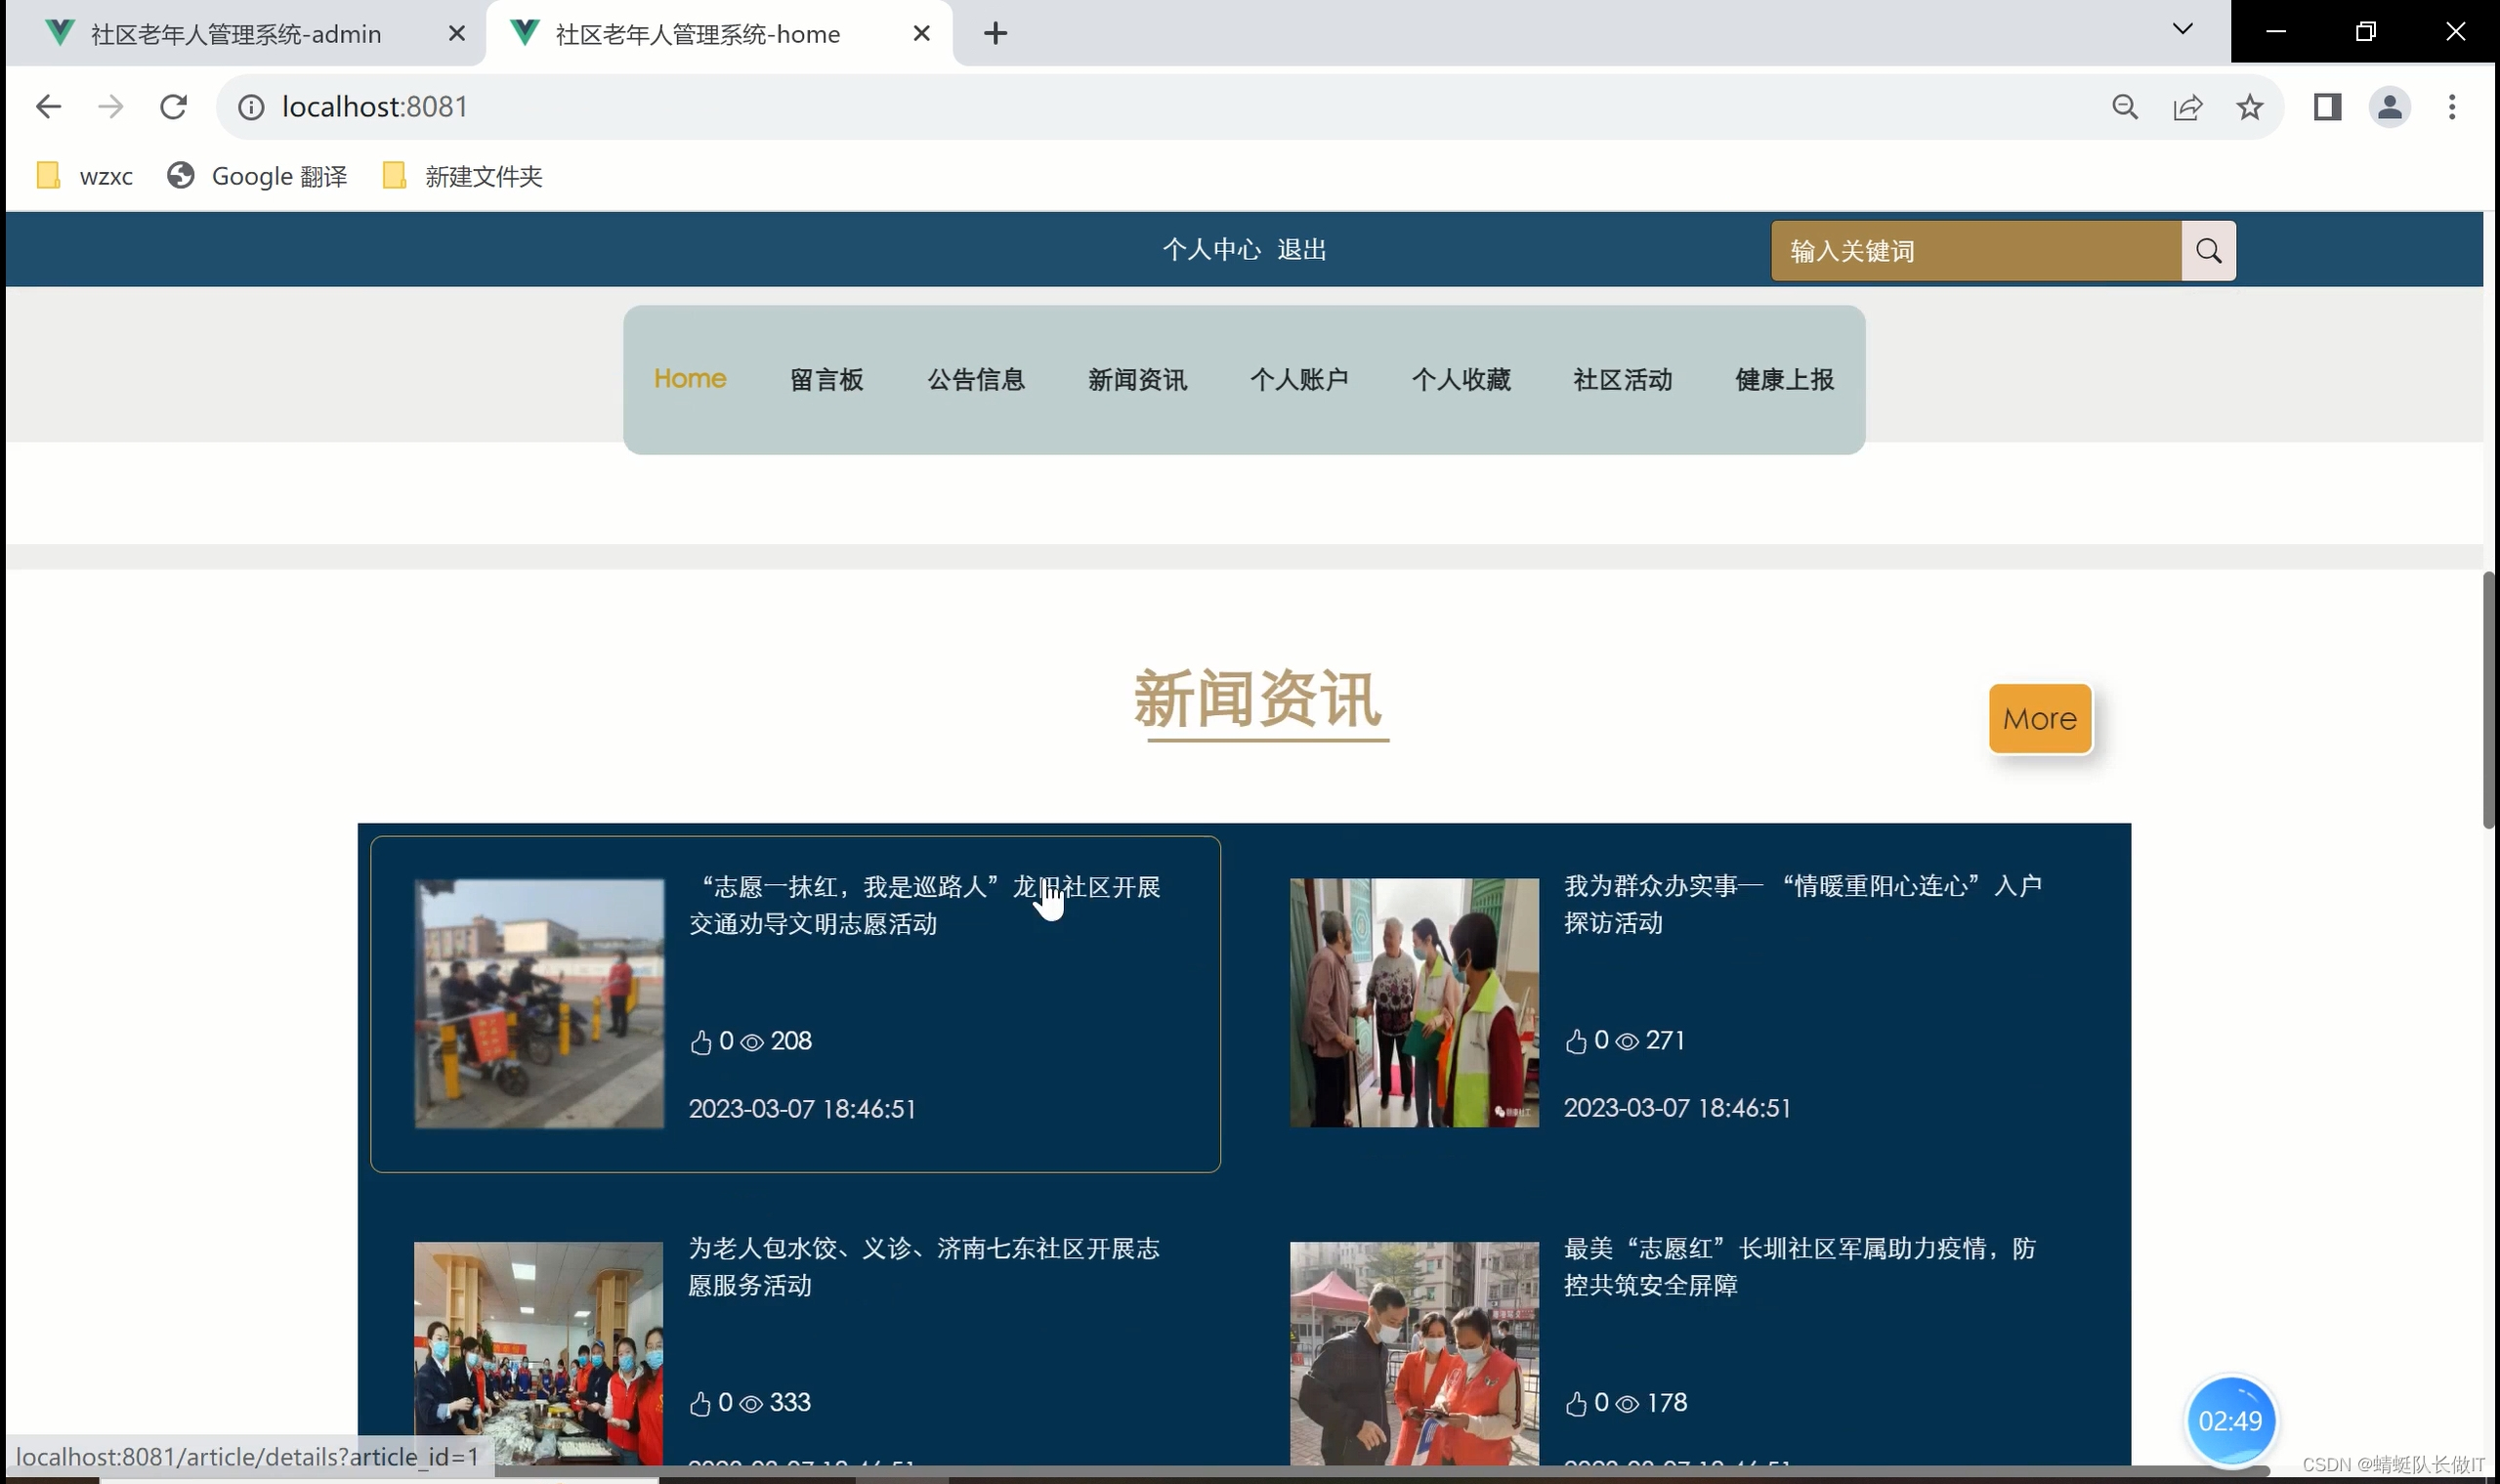Open the elderly visit article thumbnail
Viewport: 2500px width, 1484px height.
[x=1413, y=1002]
